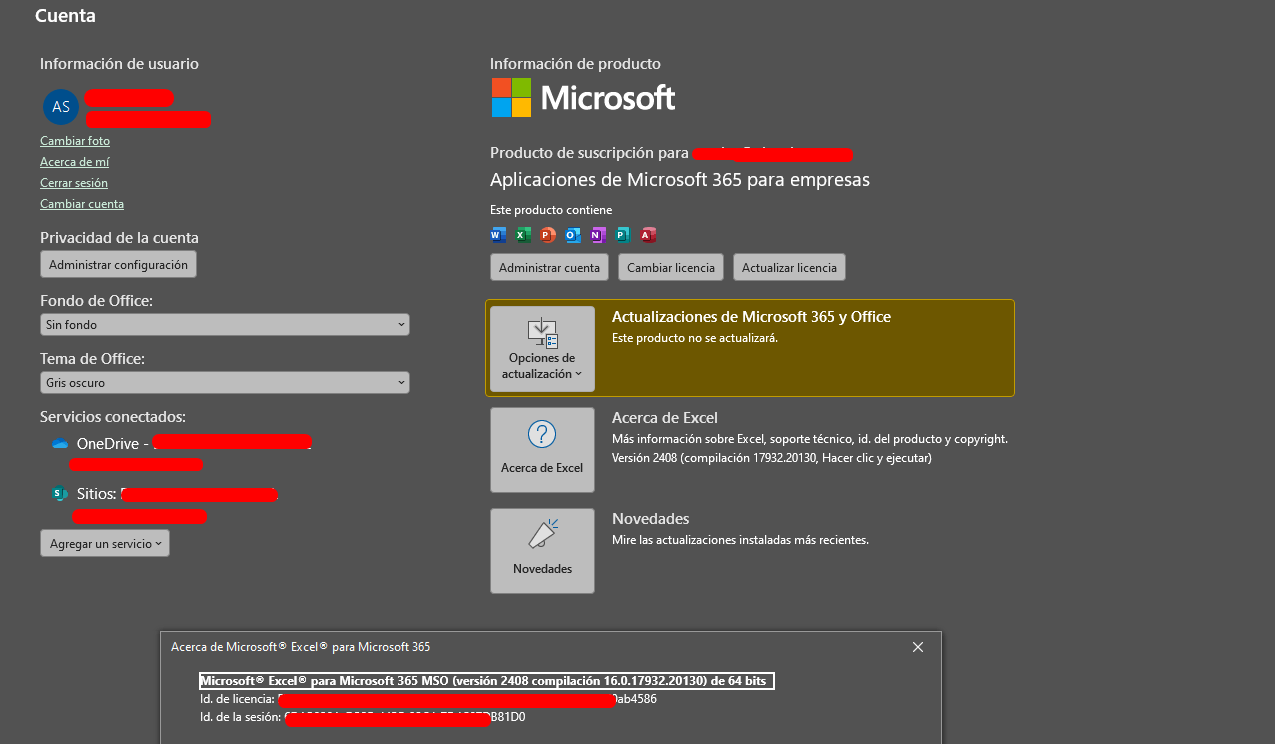Image resolution: width=1275 pixels, height=744 pixels.
Task: Click the Cambiar foto link
Action: click(75, 141)
